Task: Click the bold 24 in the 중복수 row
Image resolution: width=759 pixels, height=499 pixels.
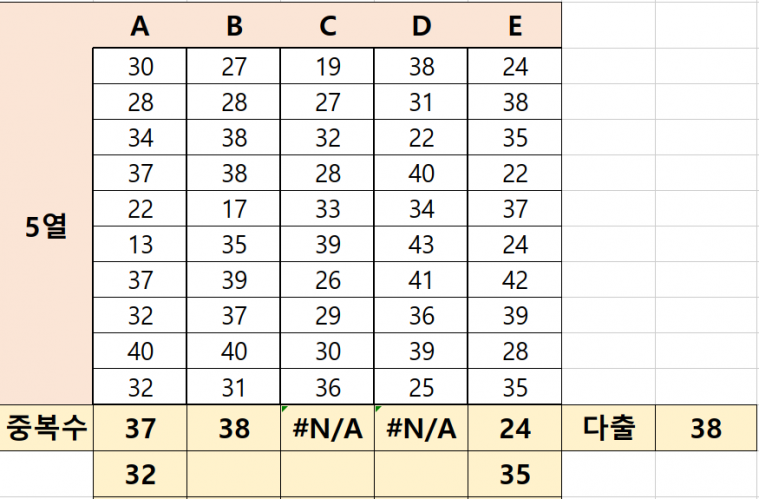Action: click(x=514, y=429)
